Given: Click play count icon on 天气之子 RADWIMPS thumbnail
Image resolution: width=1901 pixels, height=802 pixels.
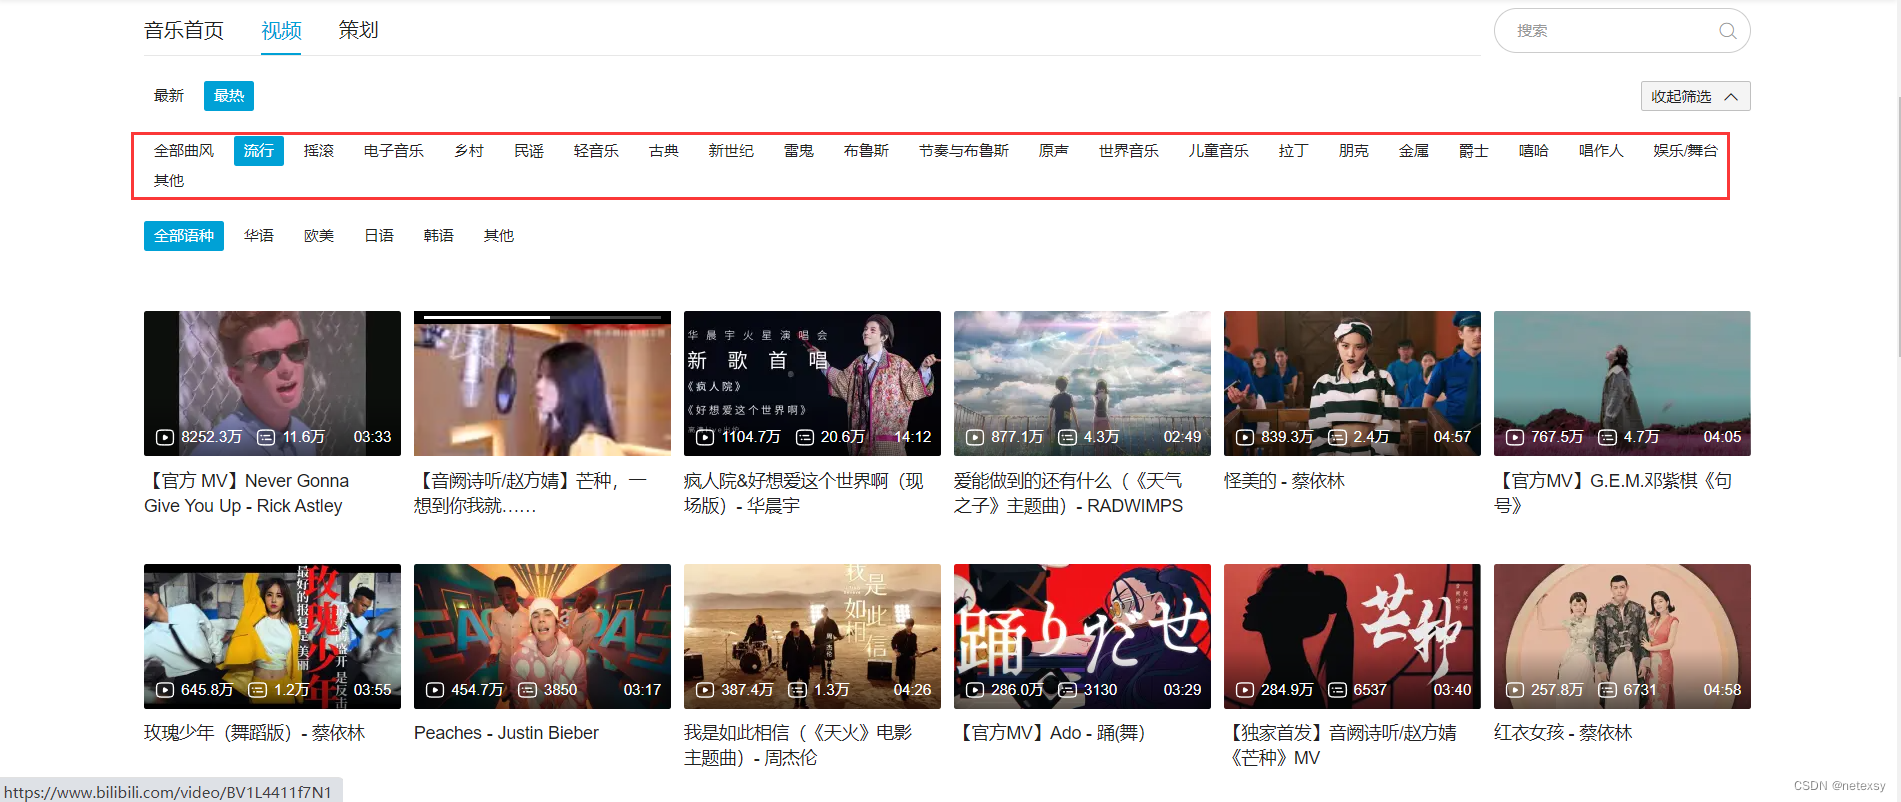Looking at the screenshot, I should tap(975, 437).
